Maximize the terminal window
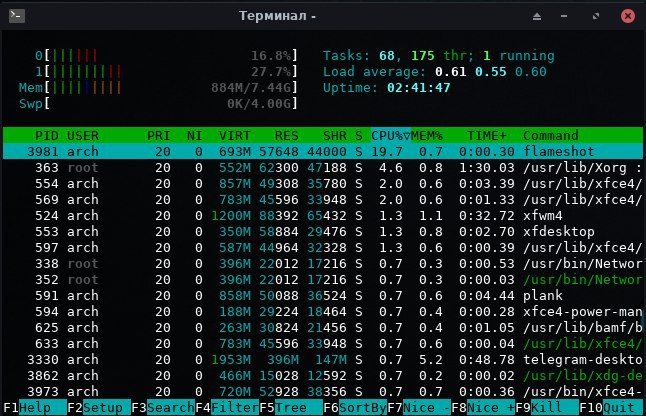This screenshot has width=646, height=416. tap(596, 16)
